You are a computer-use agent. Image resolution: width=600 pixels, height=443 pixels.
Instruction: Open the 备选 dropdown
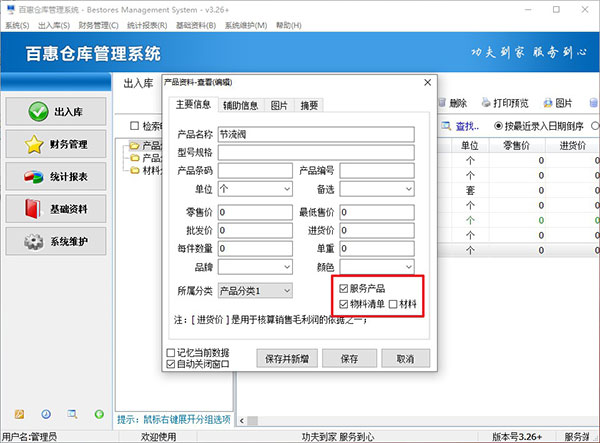pos(409,189)
